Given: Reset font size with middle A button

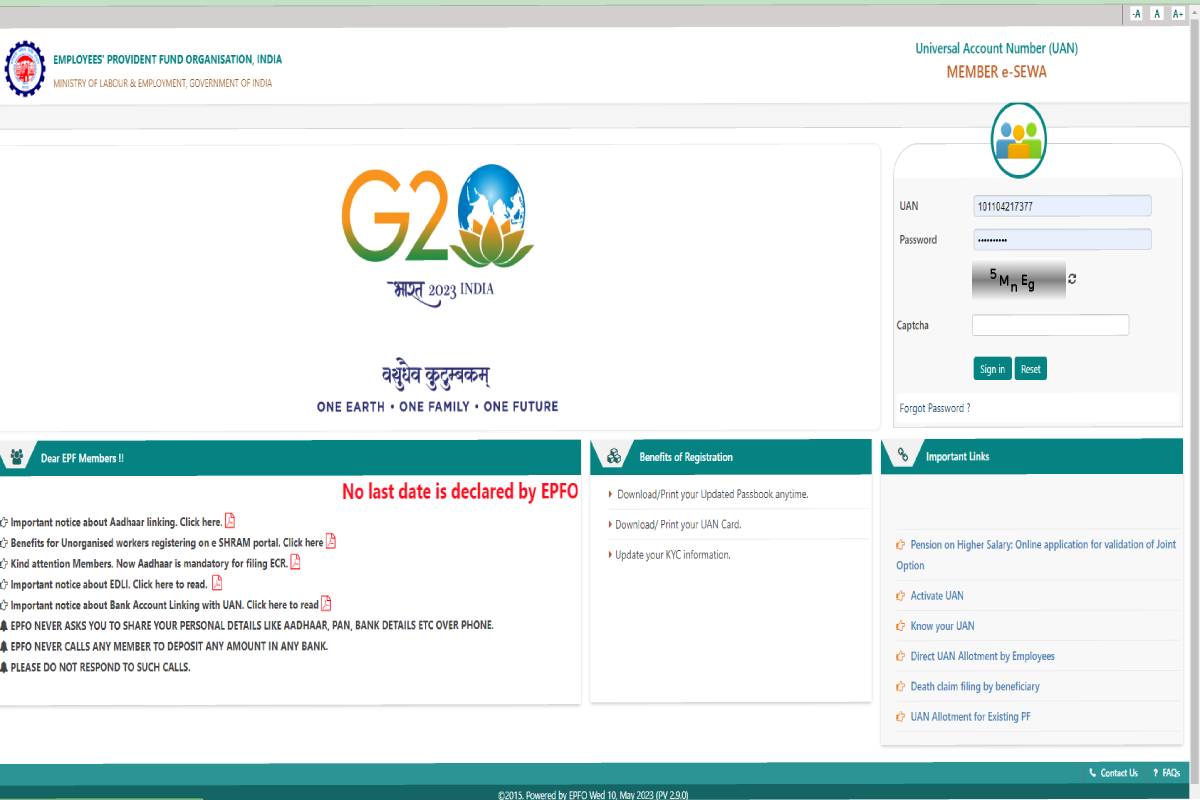Looking at the screenshot, I should point(1157,13).
